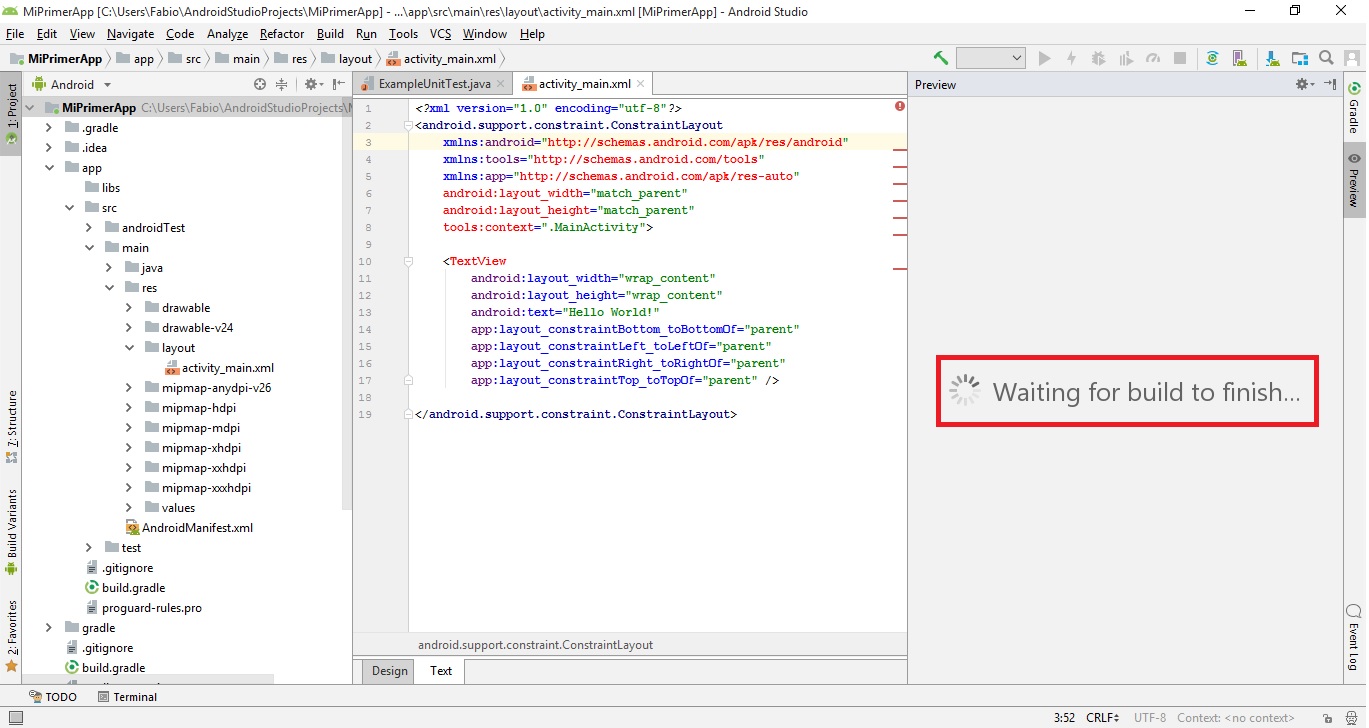Click the inspector hector icon in the status bar

(x=1351, y=718)
